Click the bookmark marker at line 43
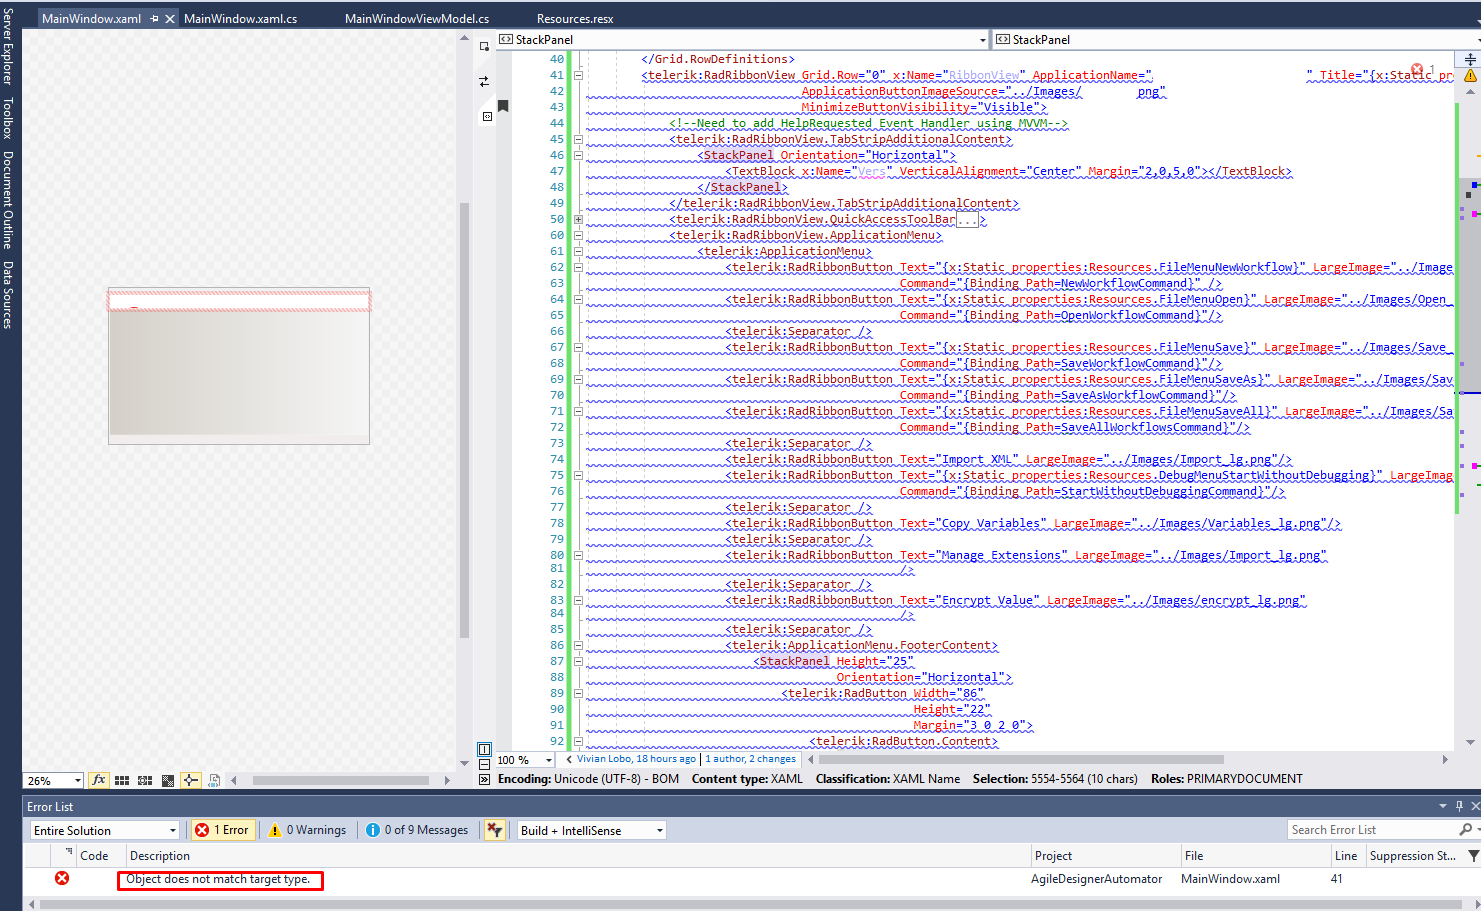 503,106
